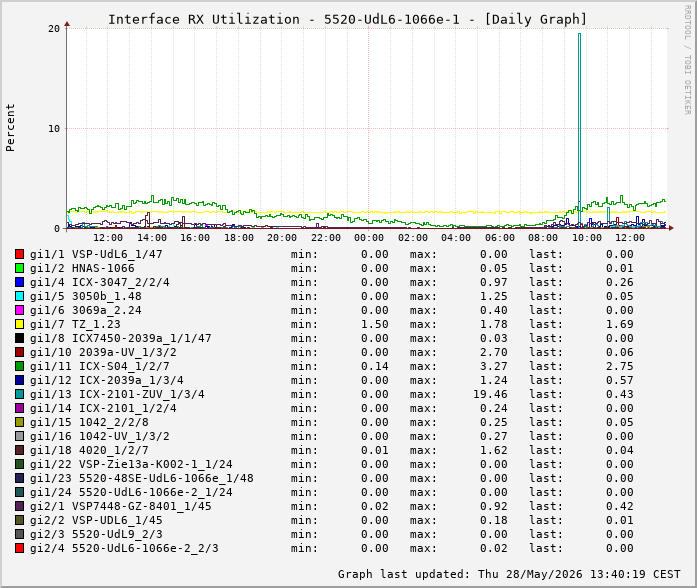
Task: Click the 00:00 time axis label
Action: 369,238
